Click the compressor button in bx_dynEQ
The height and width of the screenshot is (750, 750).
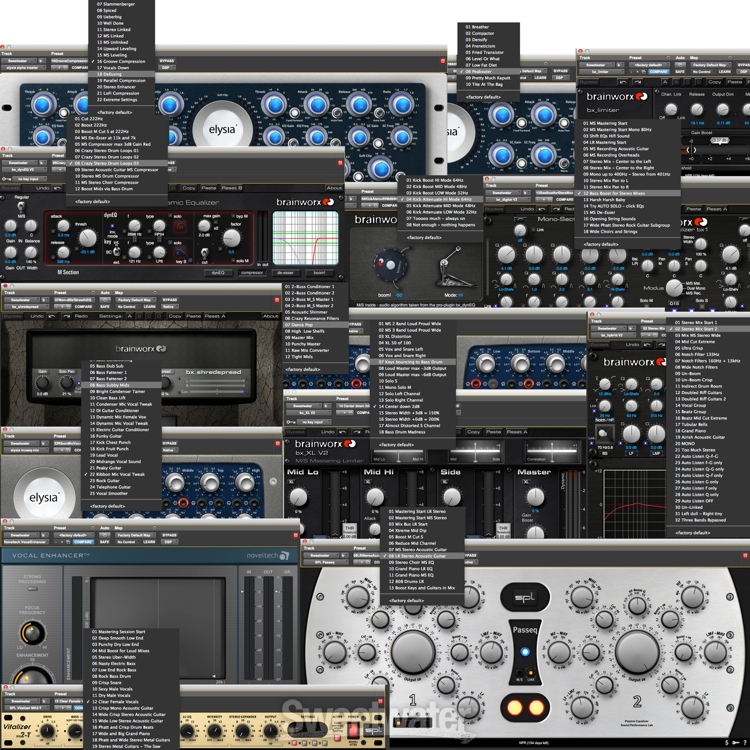(253, 272)
